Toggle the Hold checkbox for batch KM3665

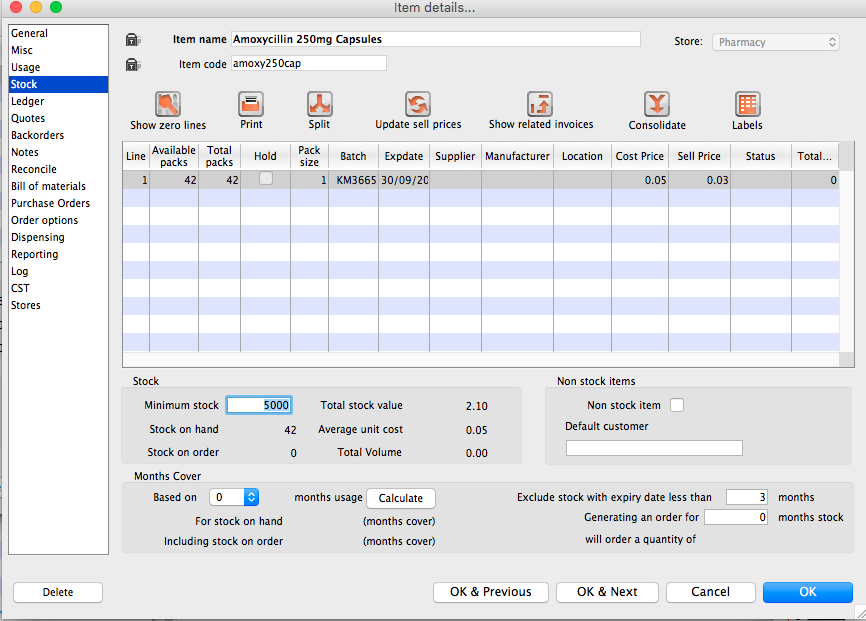[x=265, y=179]
